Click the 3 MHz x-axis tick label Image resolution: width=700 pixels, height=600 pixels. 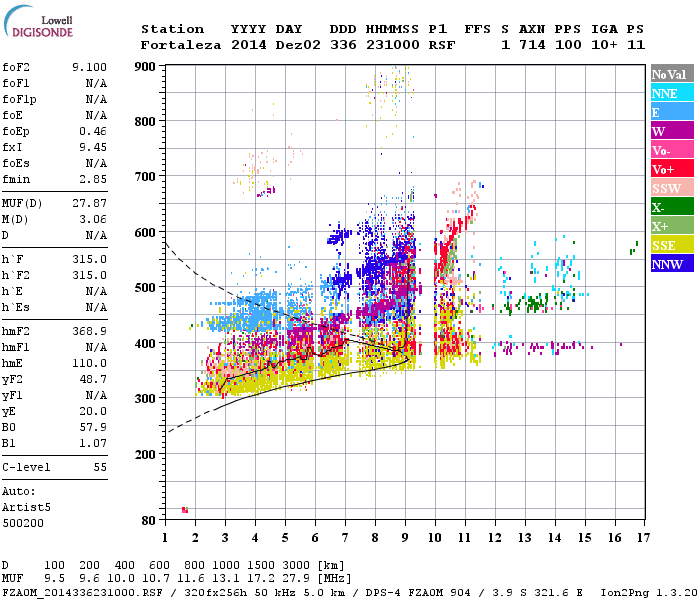225,538
